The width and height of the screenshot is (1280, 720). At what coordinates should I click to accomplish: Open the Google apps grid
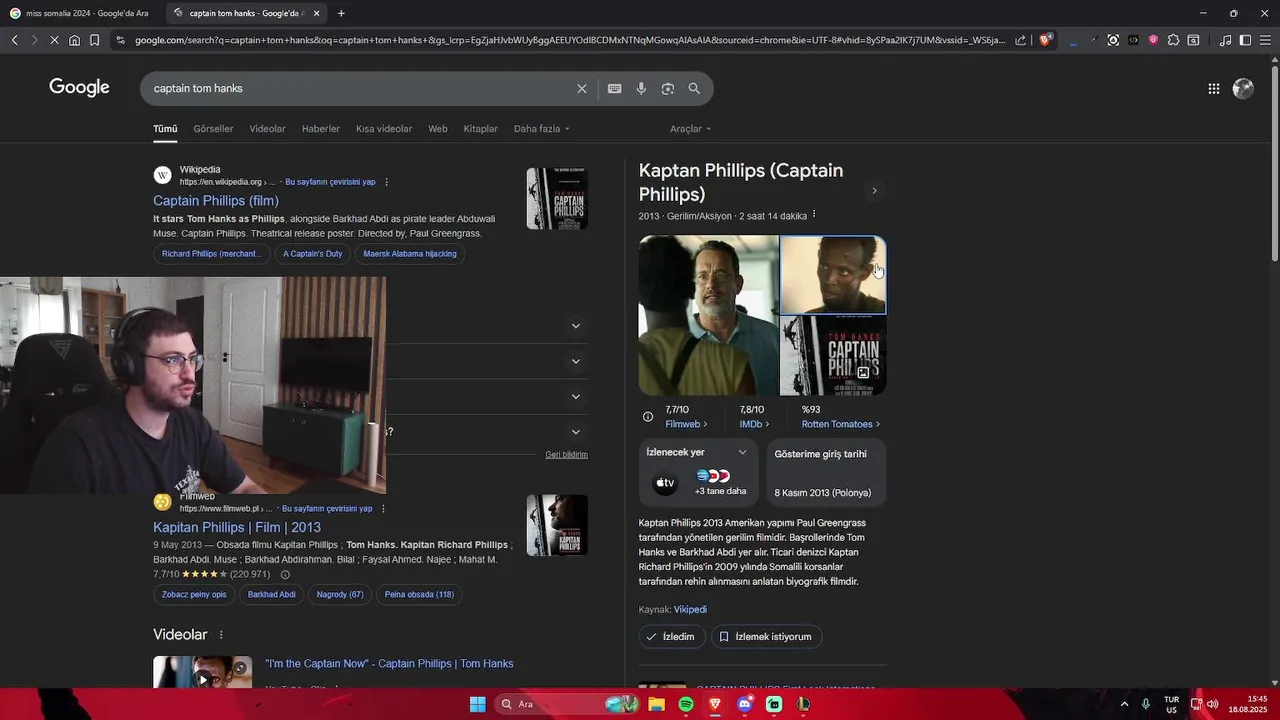point(1214,88)
